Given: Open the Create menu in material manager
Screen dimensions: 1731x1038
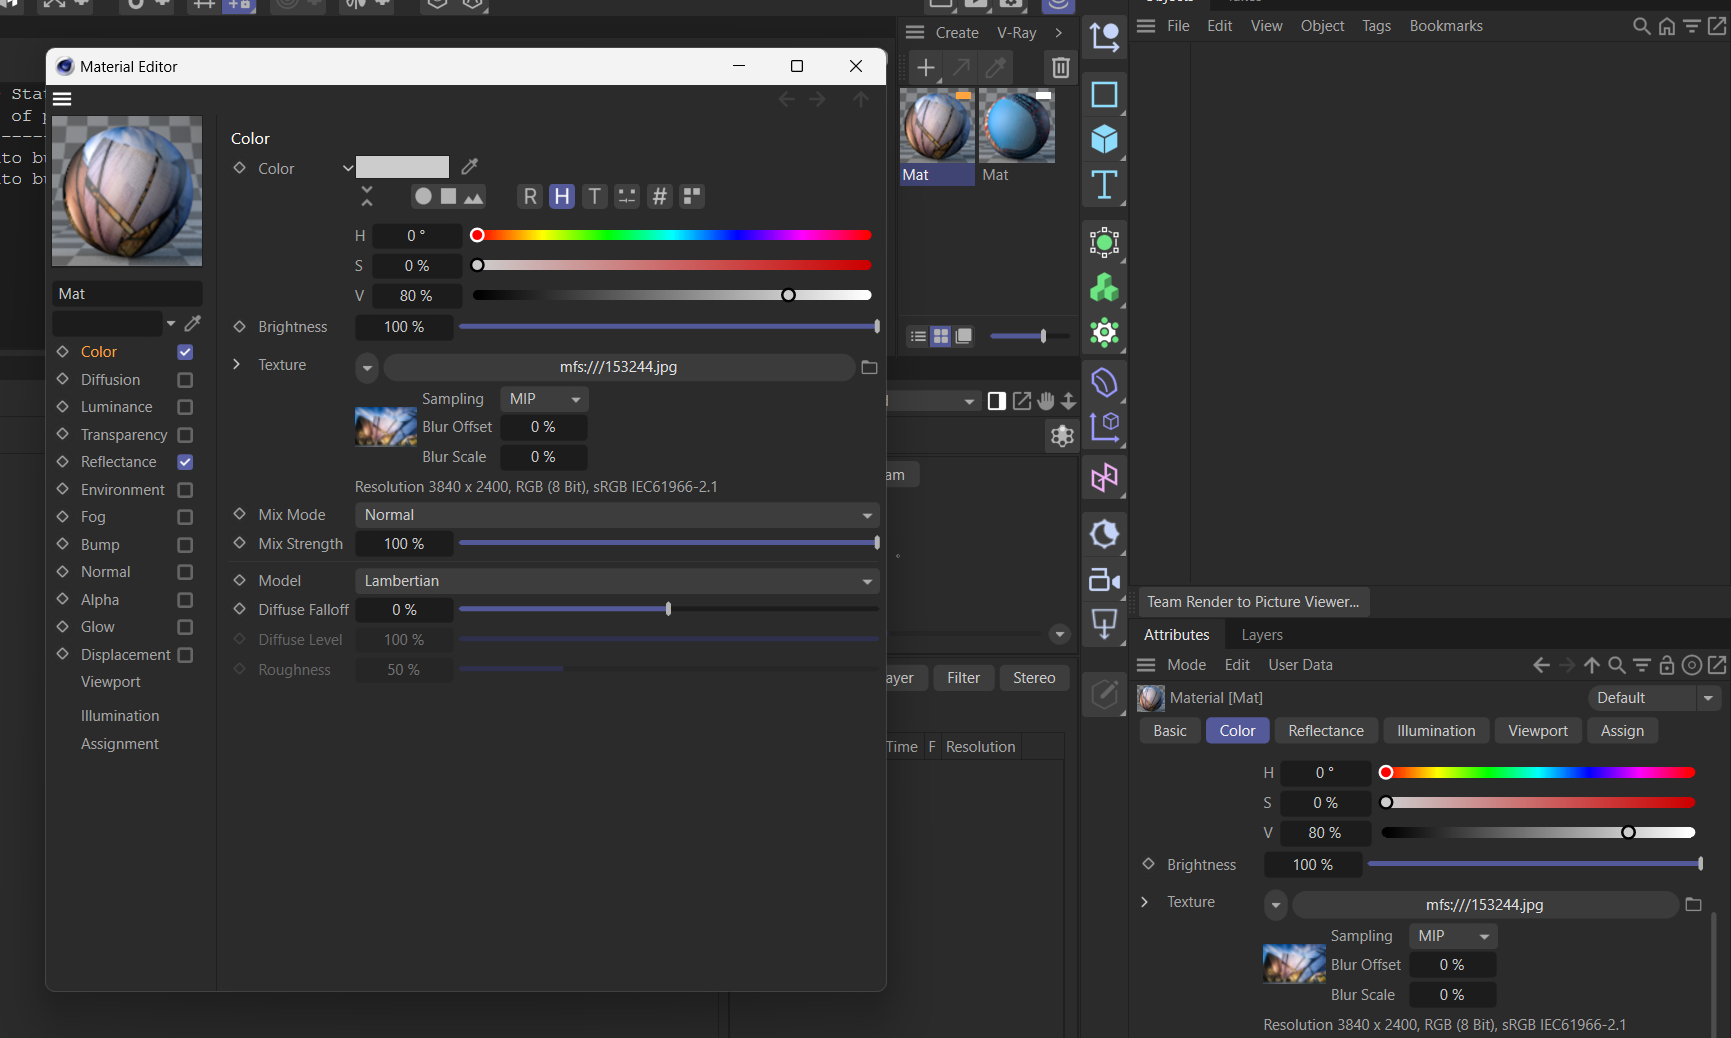Looking at the screenshot, I should click(957, 33).
